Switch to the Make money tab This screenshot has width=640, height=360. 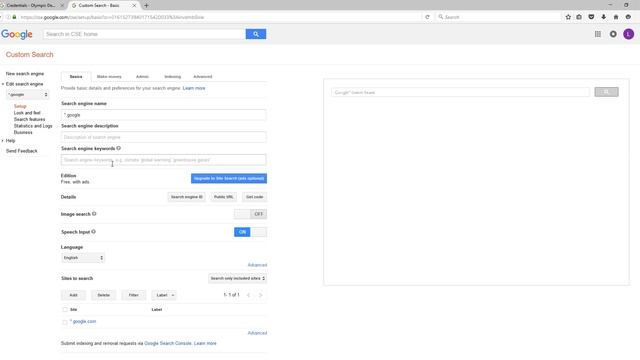pyautogui.click(x=109, y=77)
